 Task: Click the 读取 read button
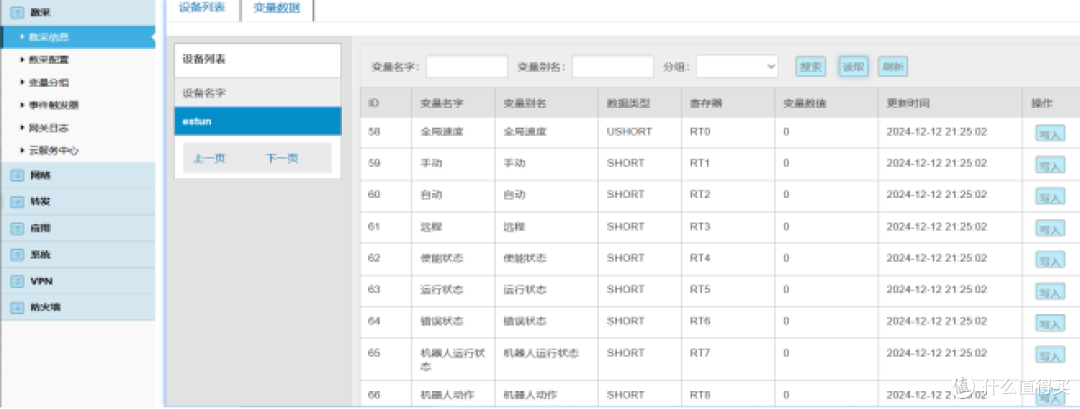pos(853,67)
